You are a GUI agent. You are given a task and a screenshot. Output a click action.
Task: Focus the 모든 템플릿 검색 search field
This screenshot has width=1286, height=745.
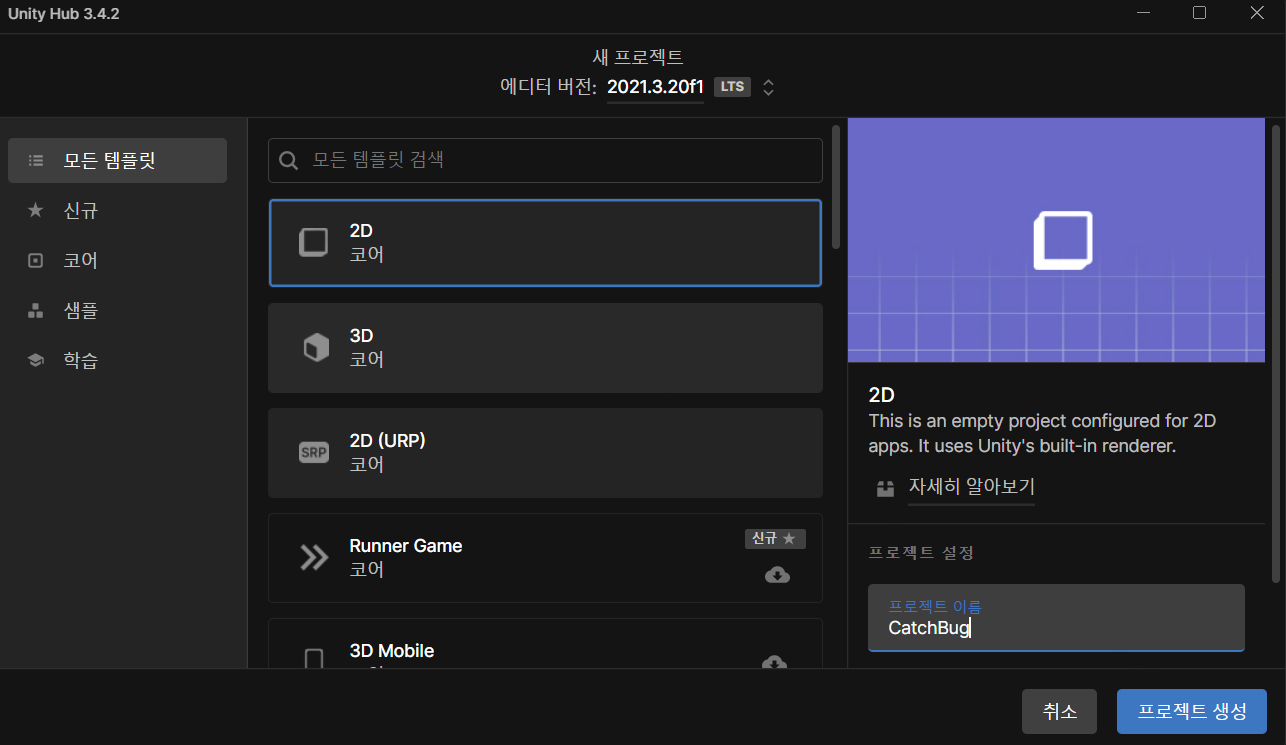pos(545,160)
